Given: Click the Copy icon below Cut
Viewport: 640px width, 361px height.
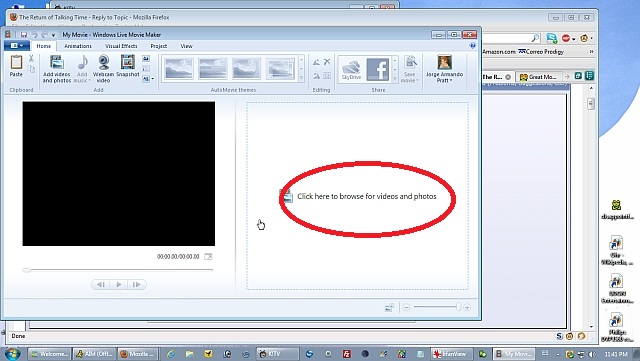Looking at the screenshot, I should (x=31, y=69).
